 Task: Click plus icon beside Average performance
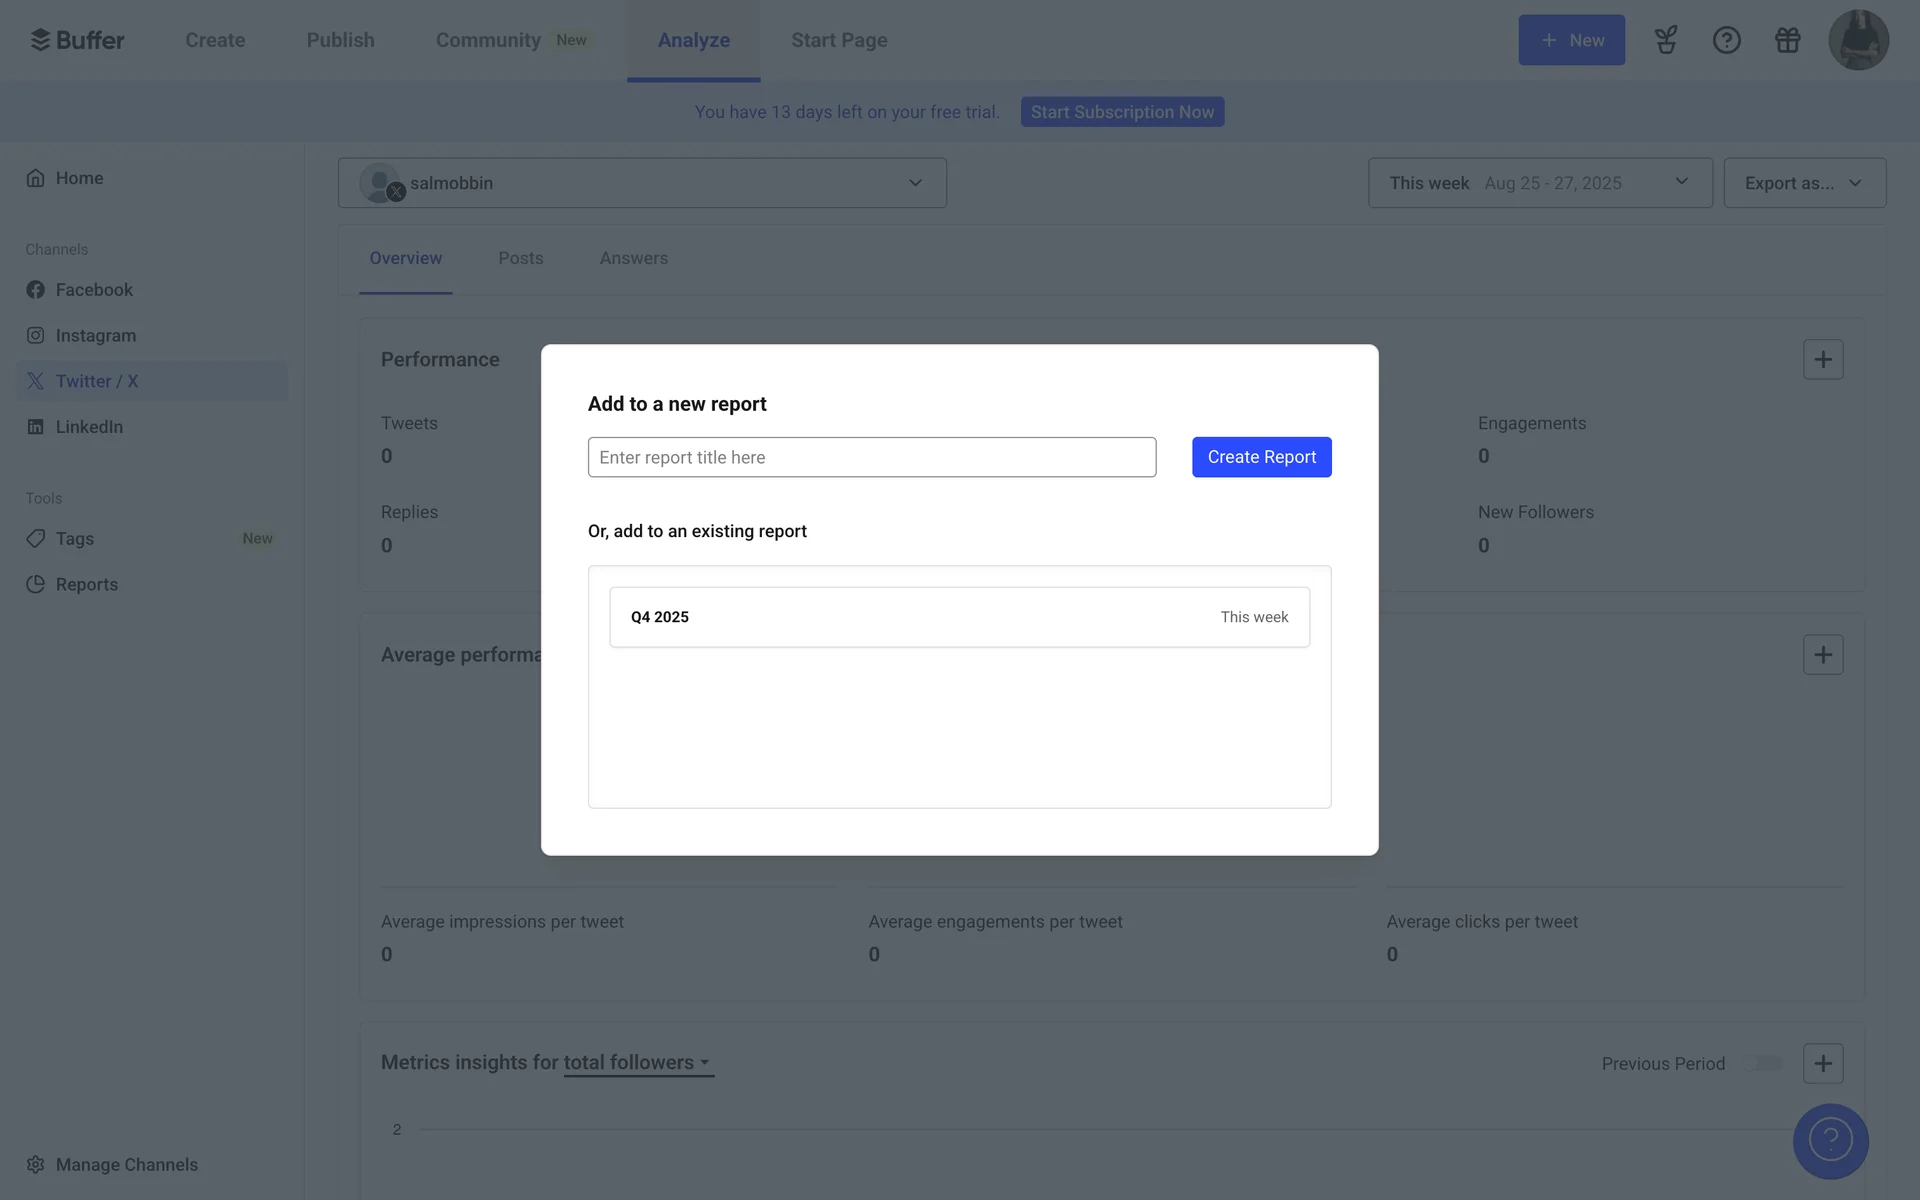(x=1822, y=655)
